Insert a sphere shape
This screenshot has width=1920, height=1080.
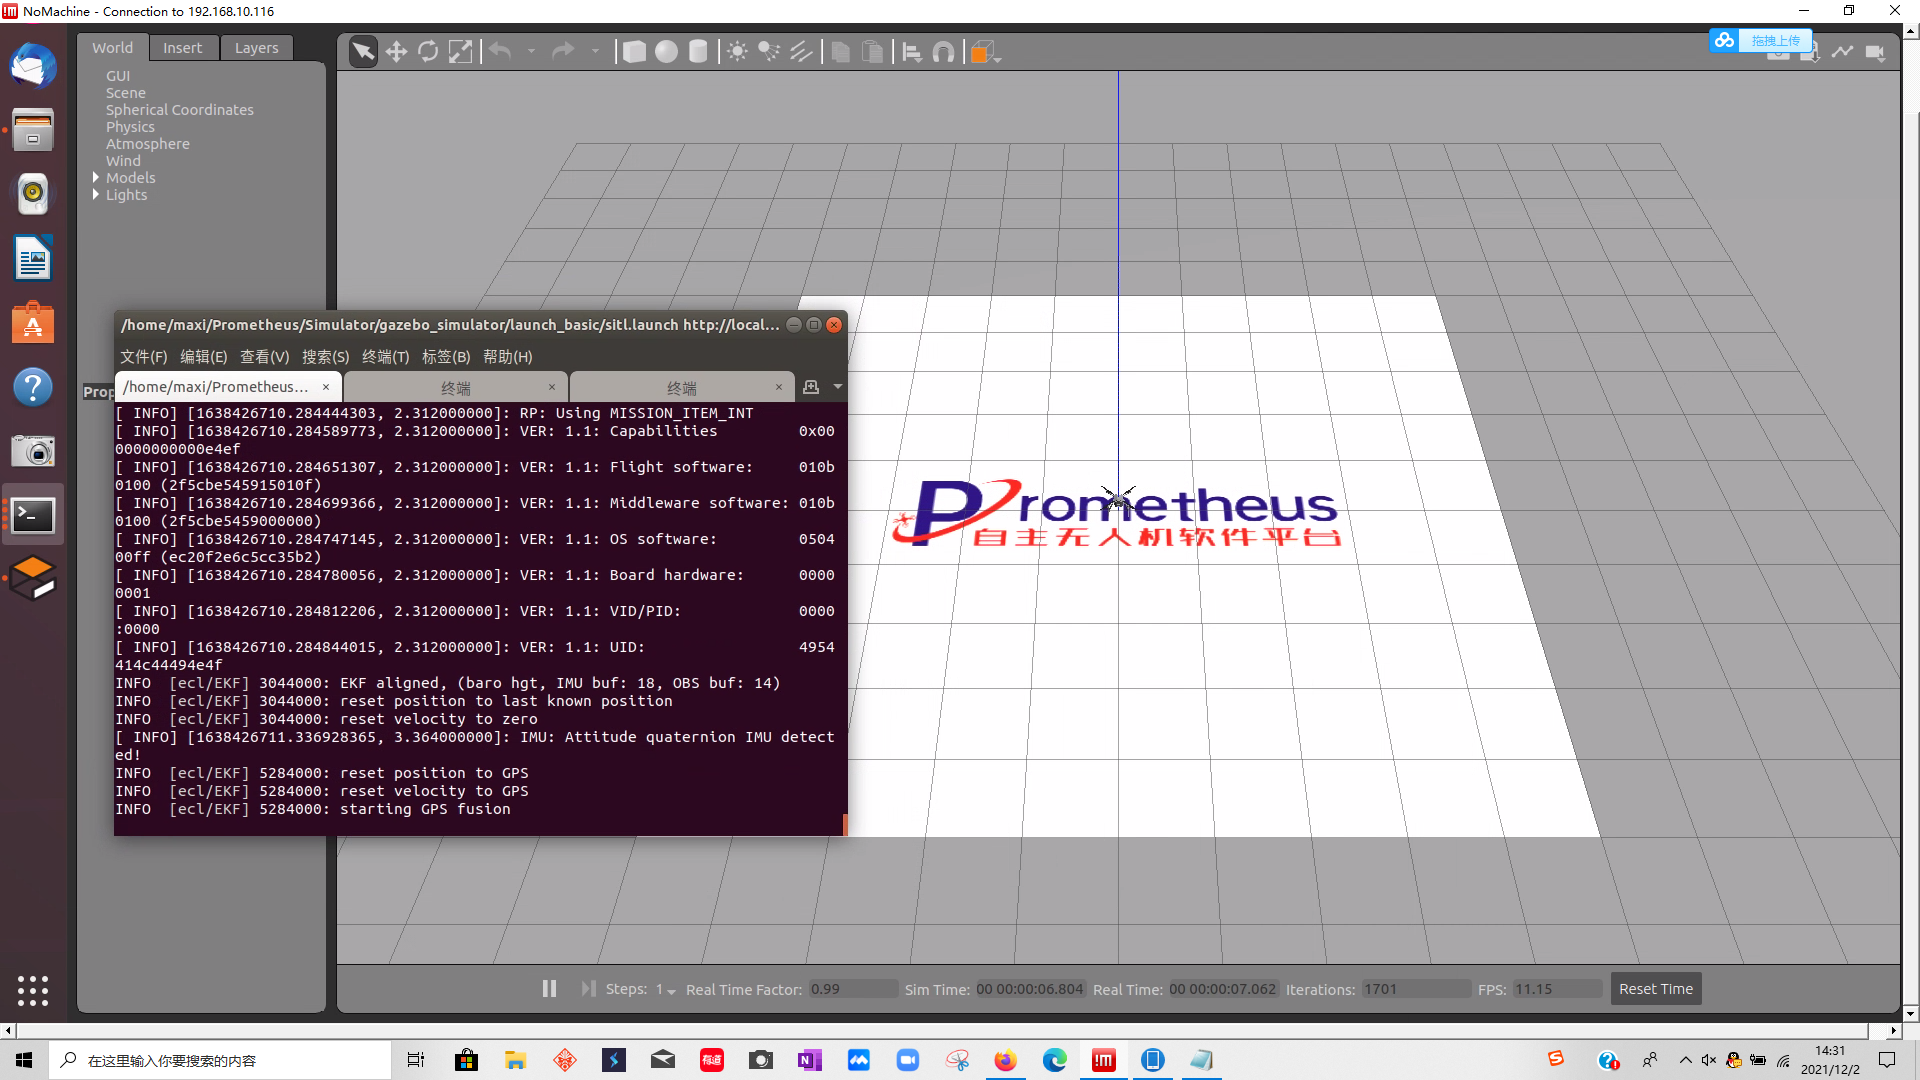666,52
